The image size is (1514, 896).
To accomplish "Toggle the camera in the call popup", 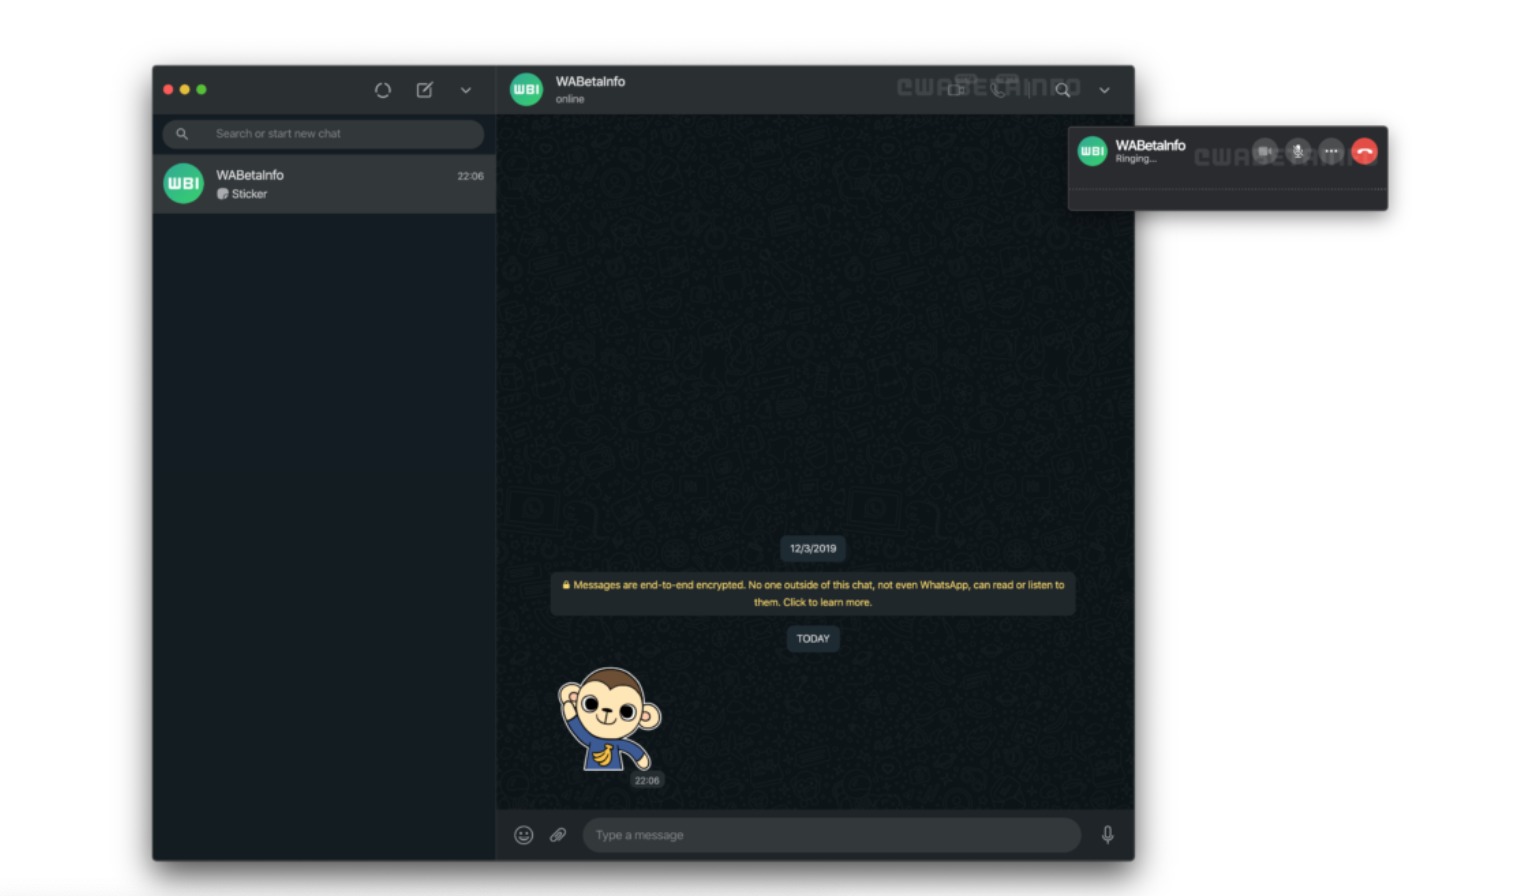I will (1265, 151).
